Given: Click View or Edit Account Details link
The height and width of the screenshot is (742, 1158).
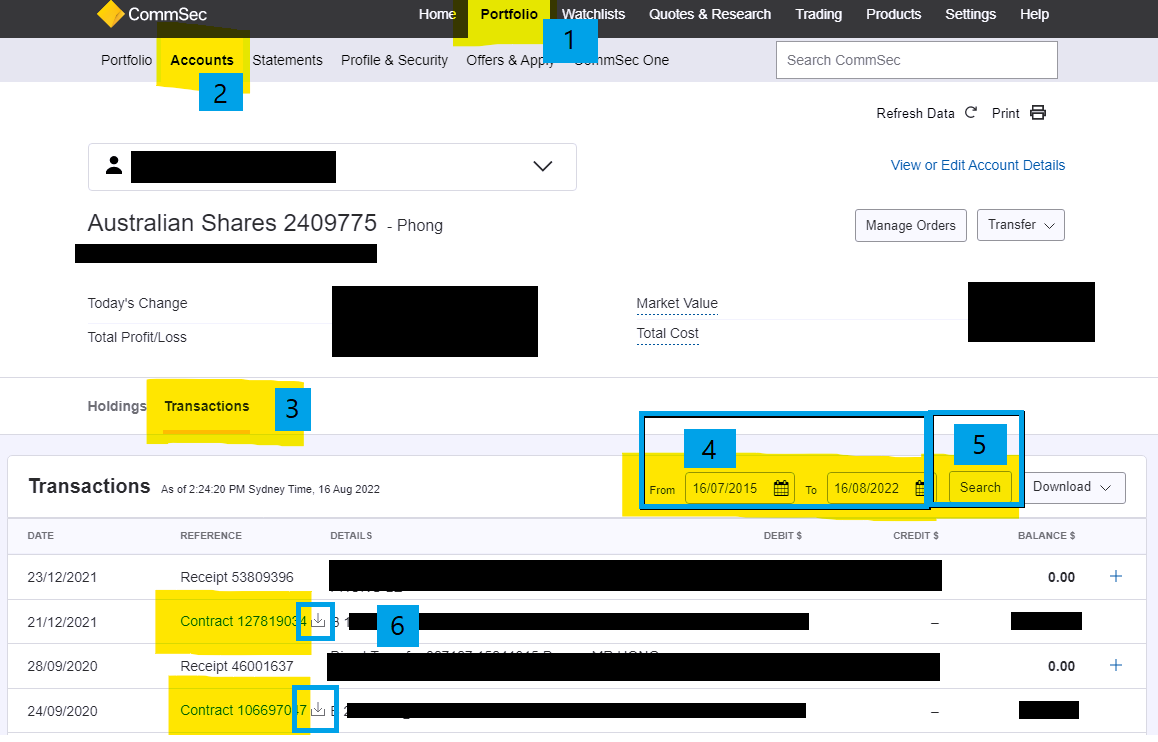Looking at the screenshot, I should point(978,165).
